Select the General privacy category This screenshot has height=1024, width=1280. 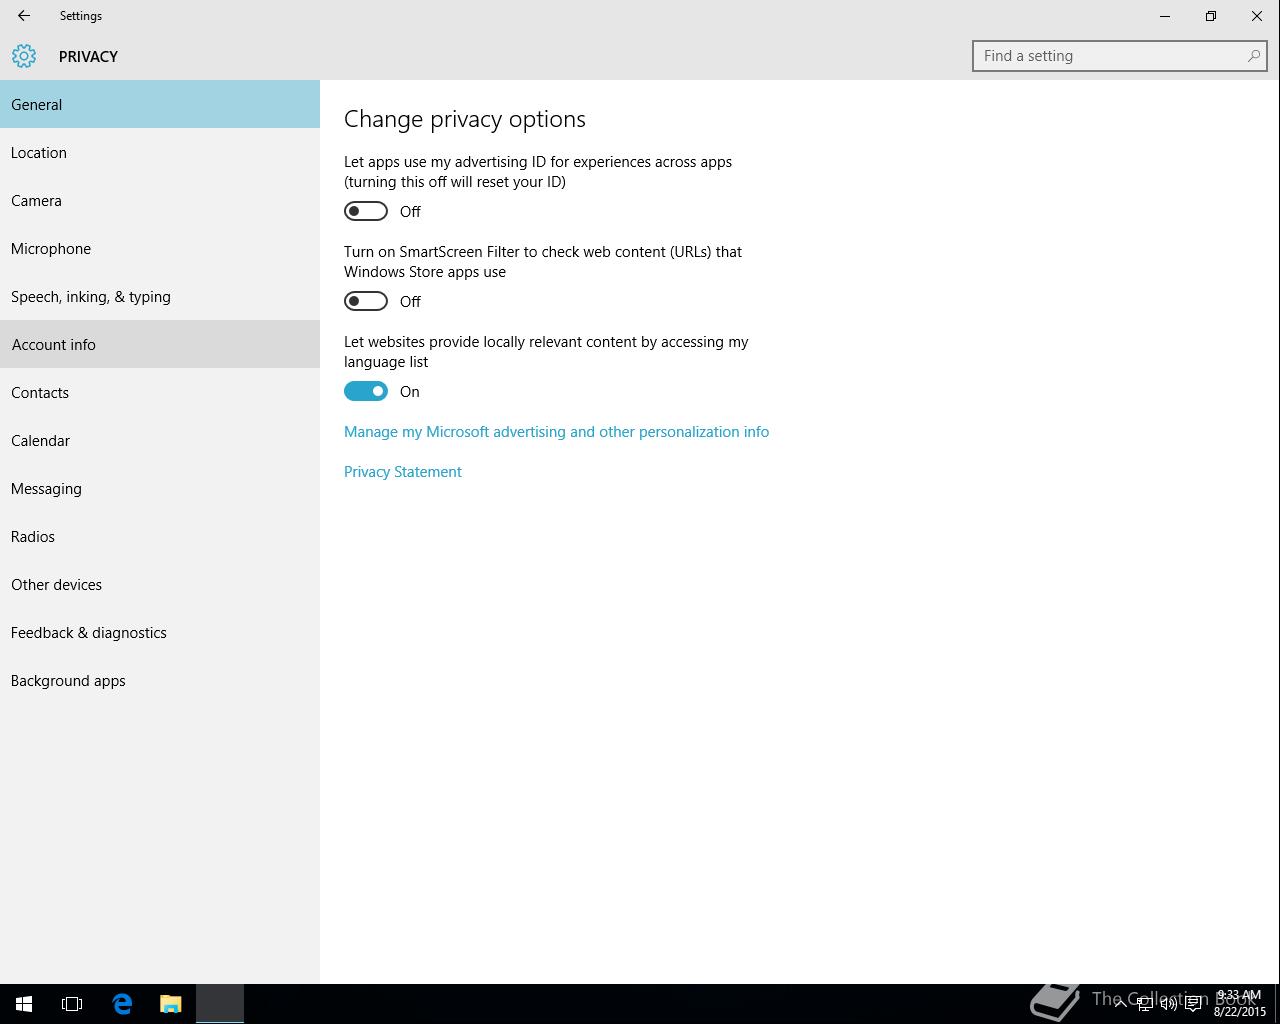160,104
